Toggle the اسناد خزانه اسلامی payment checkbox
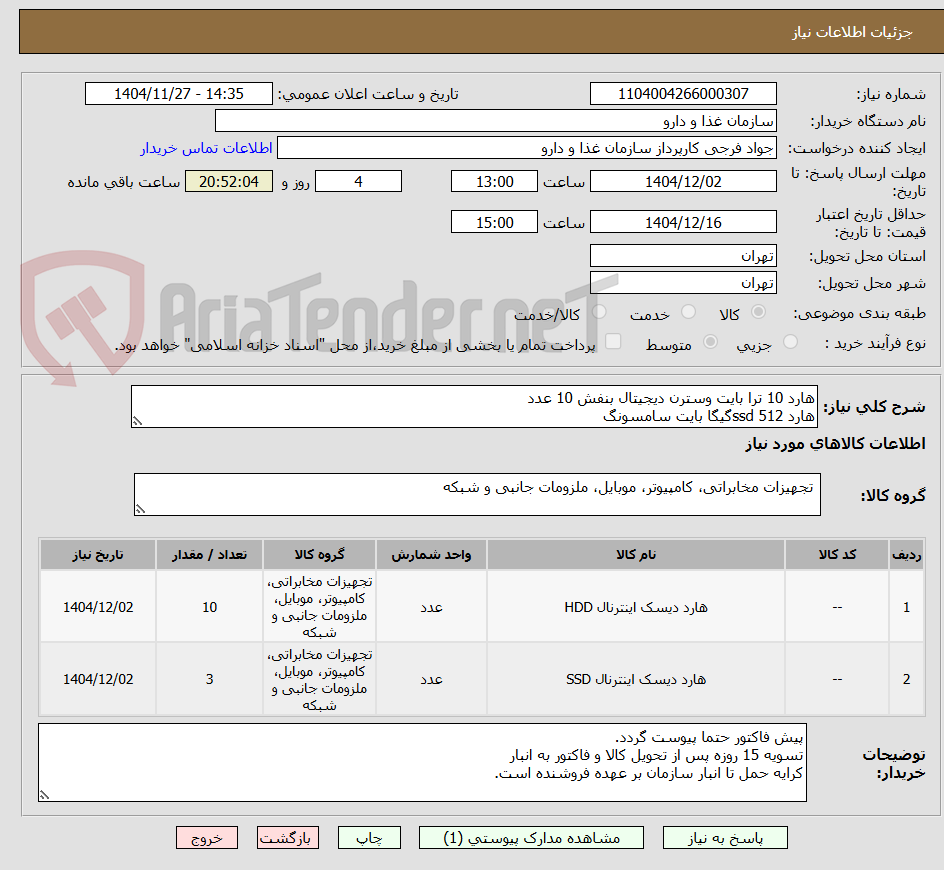 click(613, 341)
